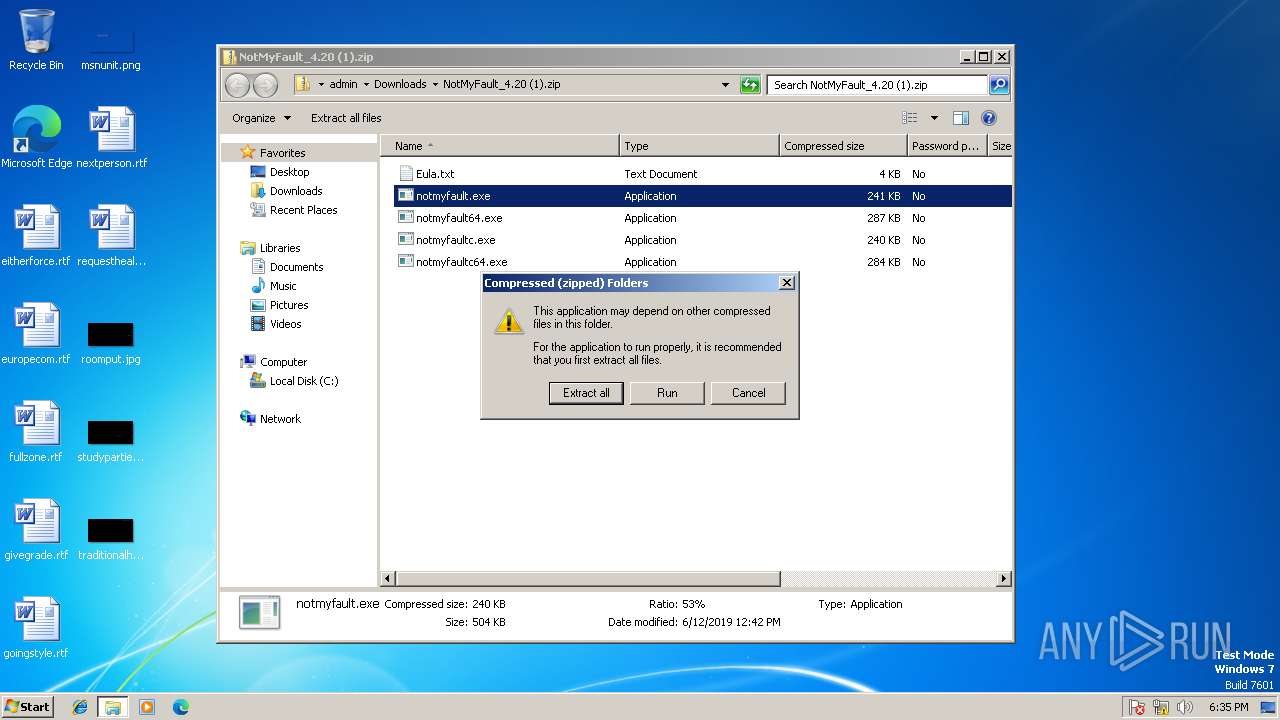This screenshot has width=1280, height=720.
Task: Select givegrade.rtf on desktop
Action: tap(36, 530)
